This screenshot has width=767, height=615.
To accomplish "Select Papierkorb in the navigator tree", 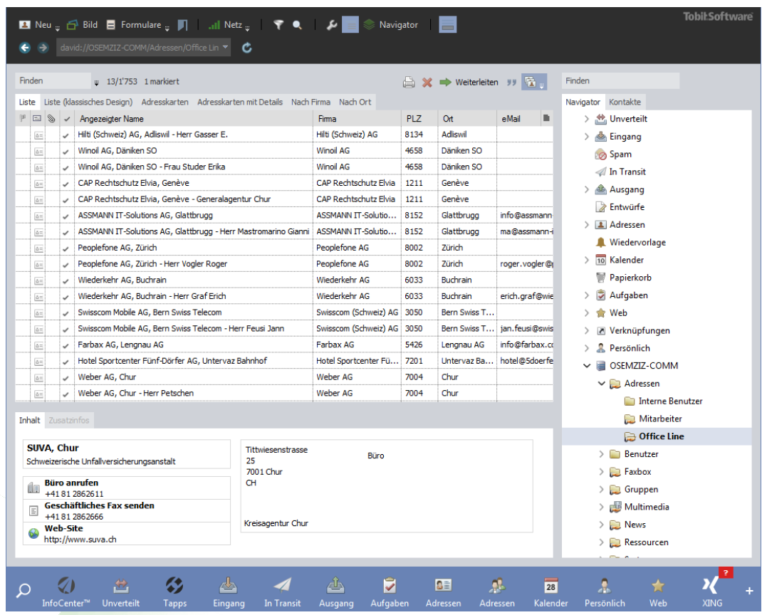I will click(x=624, y=277).
